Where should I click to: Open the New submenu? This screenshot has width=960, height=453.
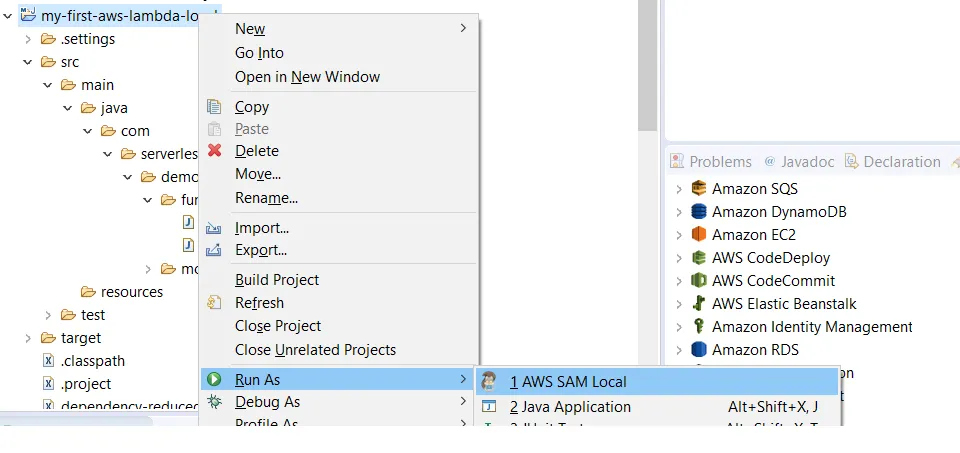click(x=339, y=28)
